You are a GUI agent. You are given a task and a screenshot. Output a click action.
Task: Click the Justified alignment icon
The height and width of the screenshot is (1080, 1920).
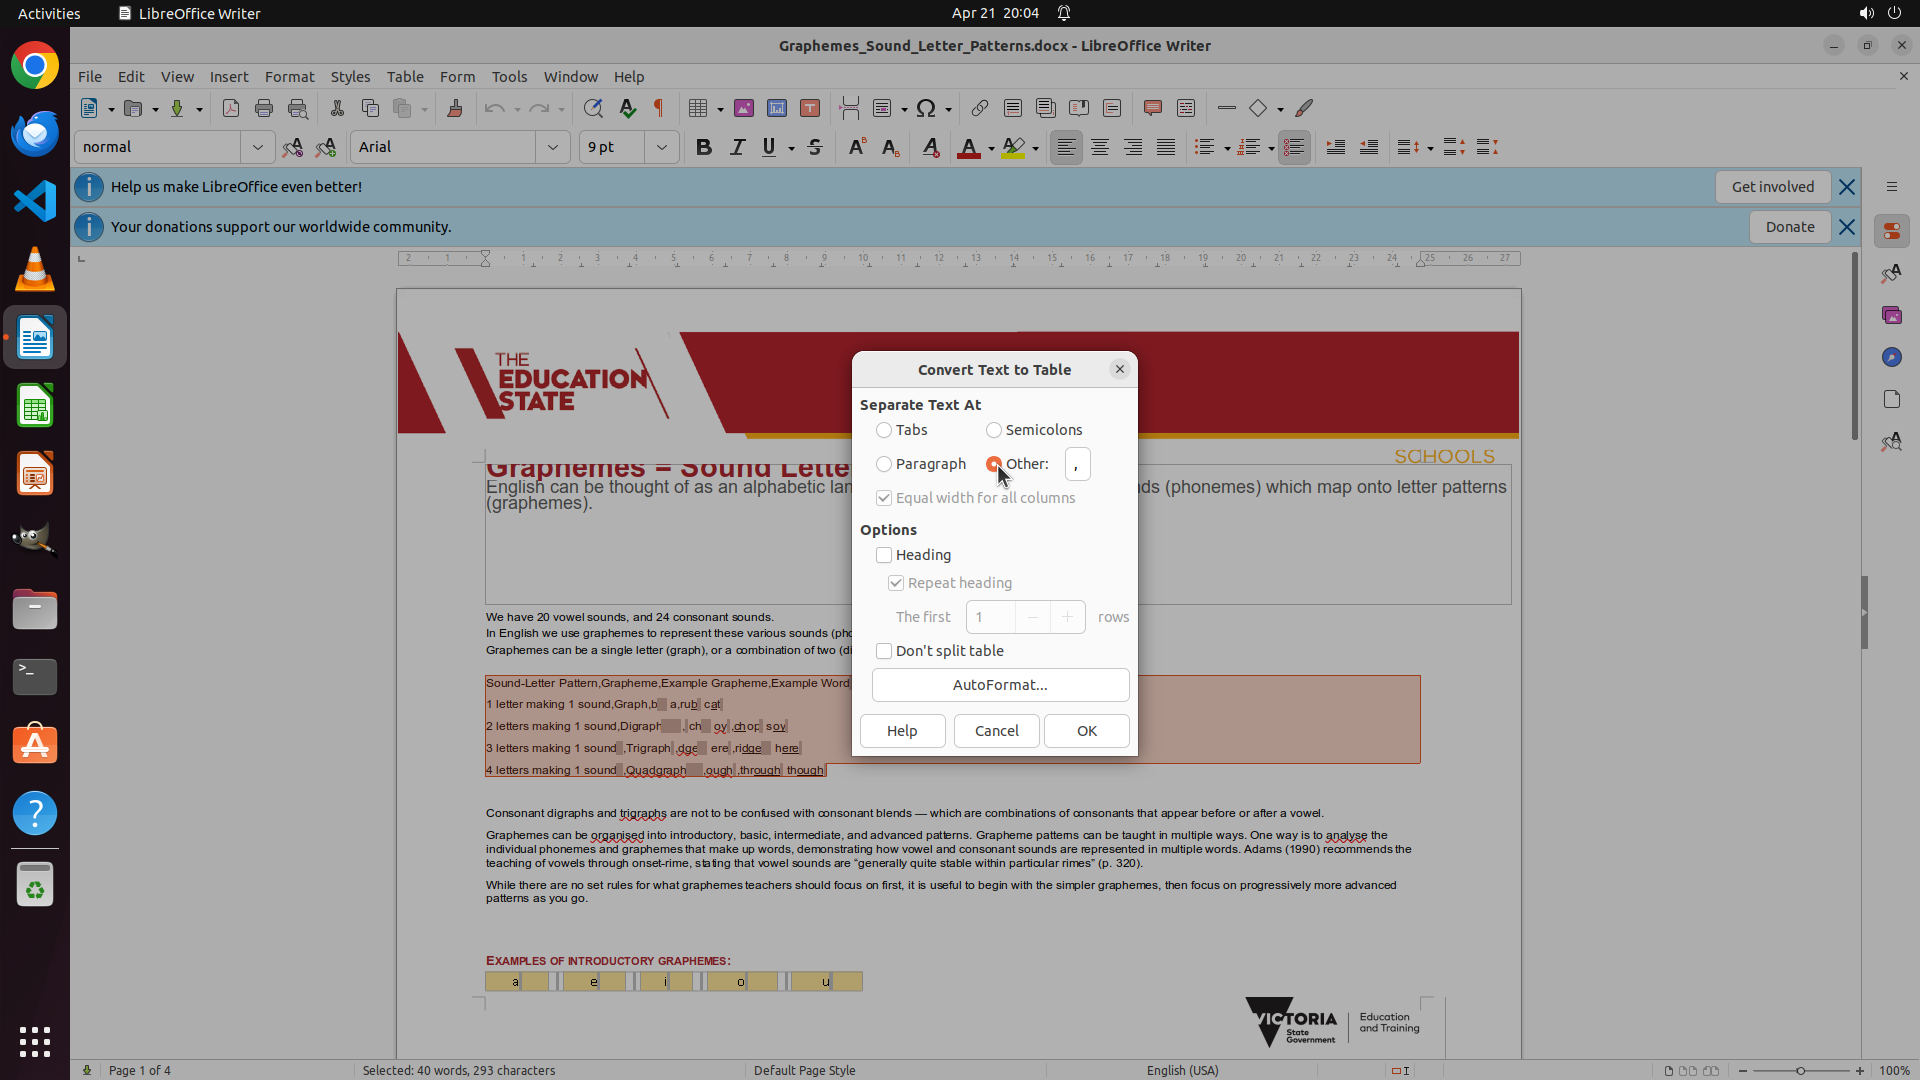coord(1166,147)
